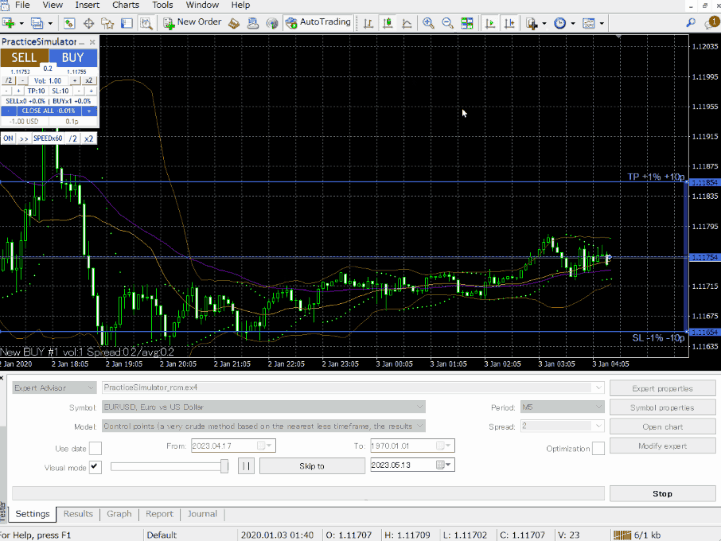This screenshot has height=541, width=721.
Task: Click the Indicators list icon
Action: pos(532,23)
